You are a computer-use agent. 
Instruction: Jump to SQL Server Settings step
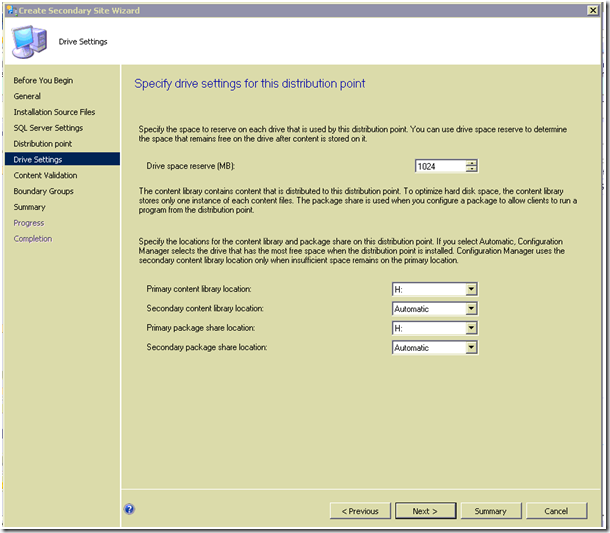coord(48,128)
